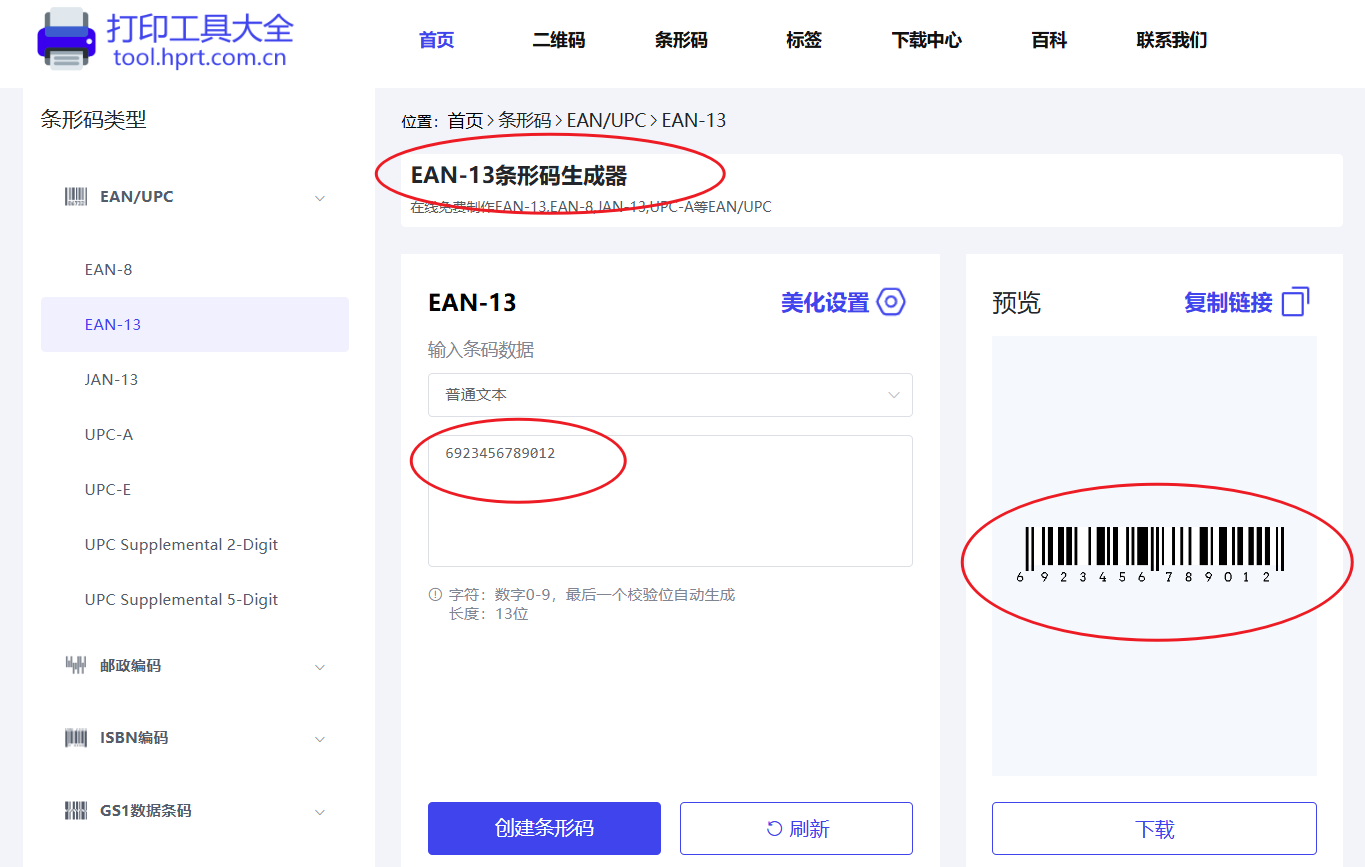The height and width of the screenshot is (867, 1365).
Task: Open the 普通文本 data type dropdown
Action: [670, 395]
